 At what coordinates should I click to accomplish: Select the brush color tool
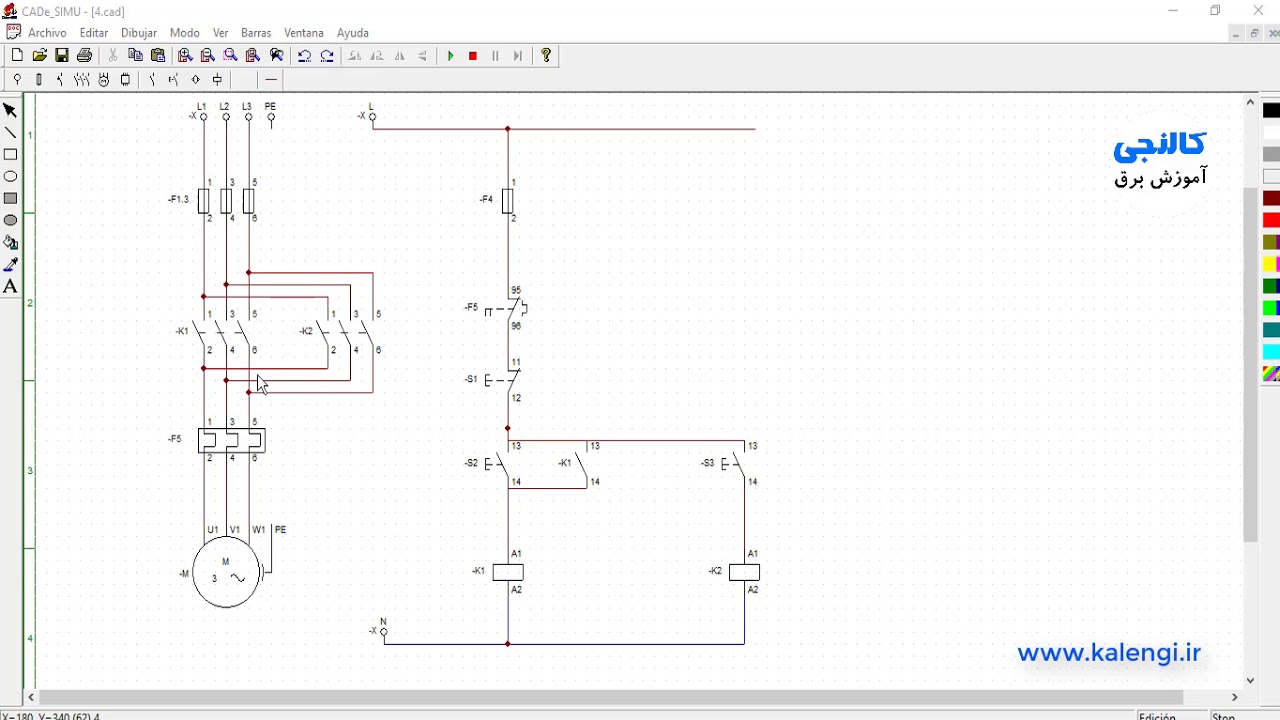(10, 265)
